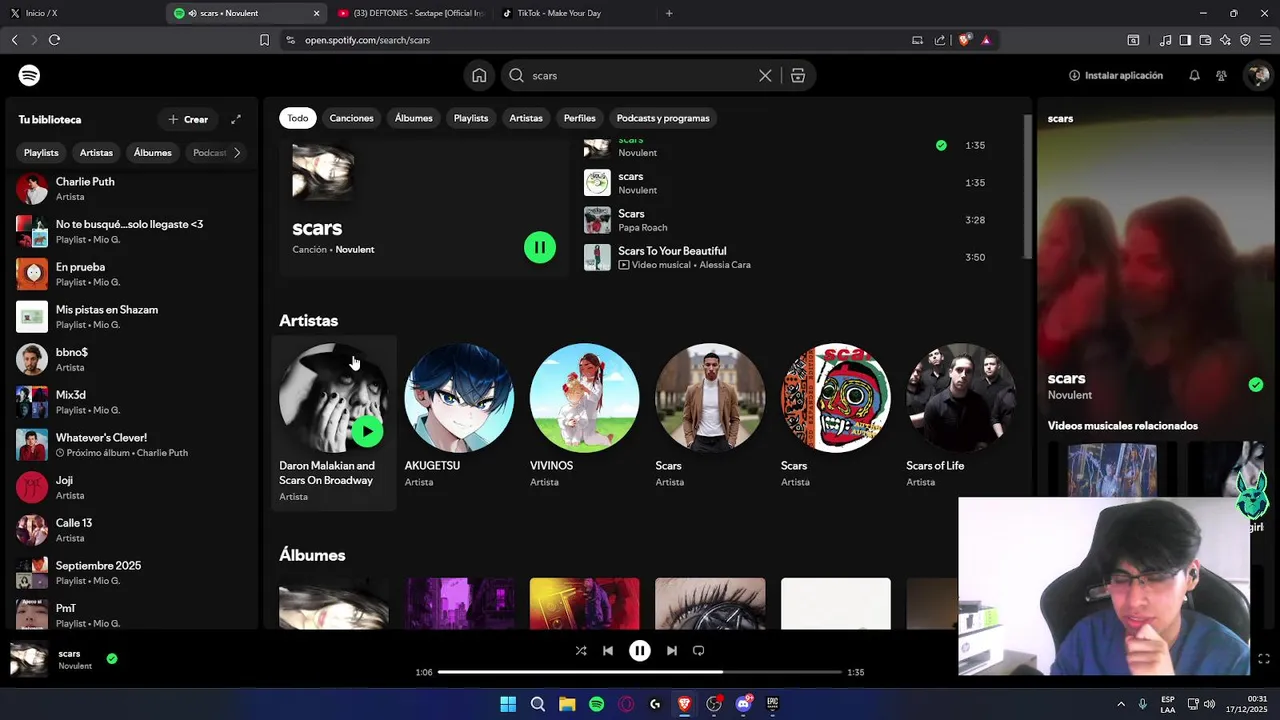This screenshot has width=1280, height=720.
Task: Open the Brave VPN shield icon
Action: click(1245, 40)
